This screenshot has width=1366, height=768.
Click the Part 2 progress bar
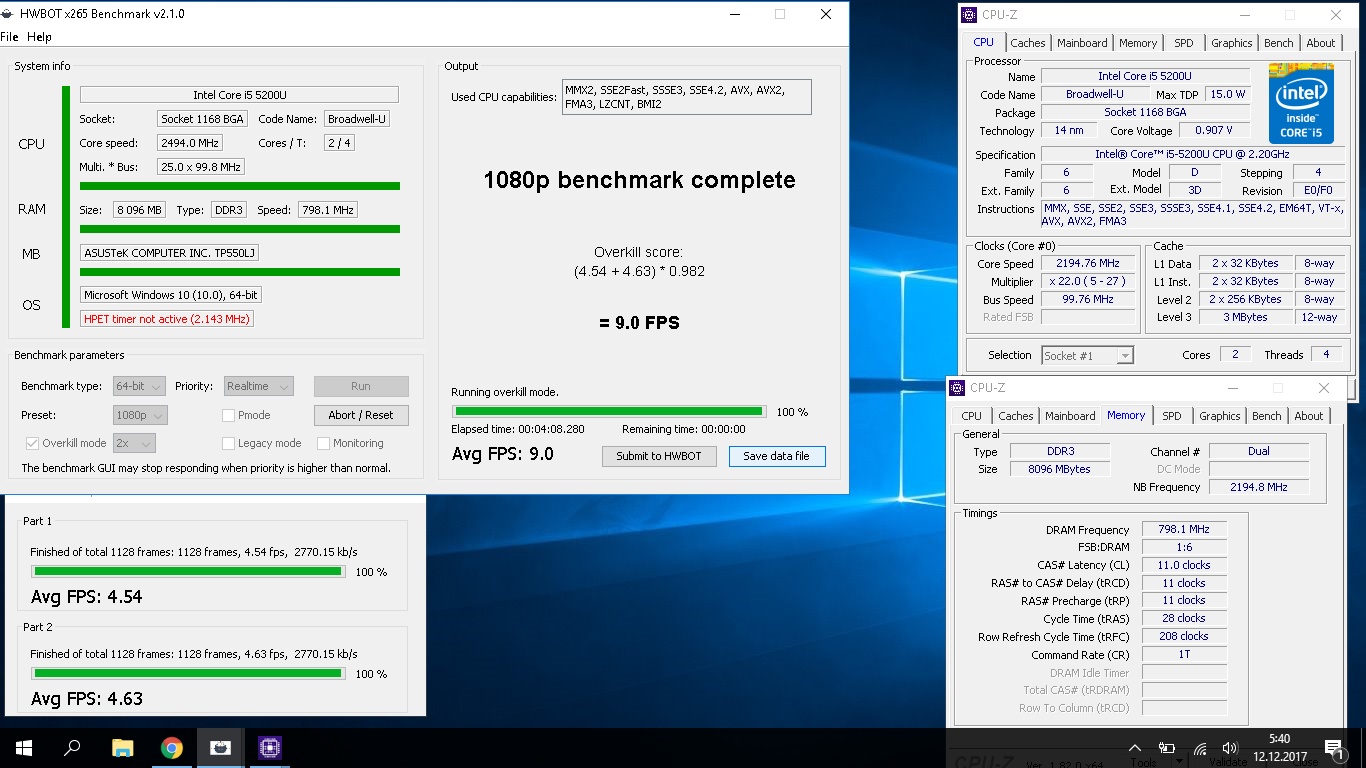pos(189,673)
